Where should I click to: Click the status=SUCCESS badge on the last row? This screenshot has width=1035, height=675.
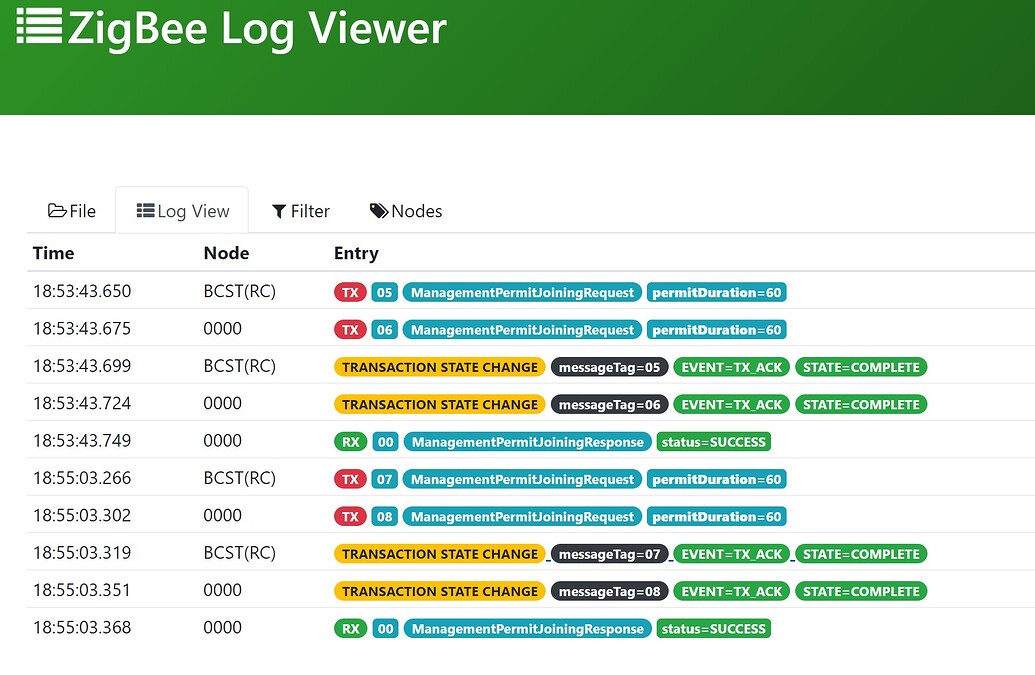tap(713, 628)
